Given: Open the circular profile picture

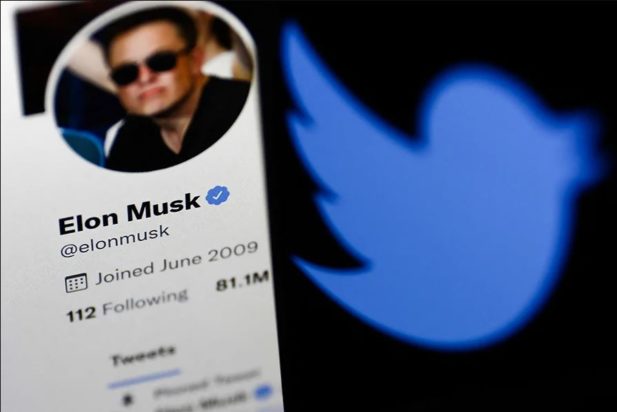Looking at the screenshot, I should point(151,89).
